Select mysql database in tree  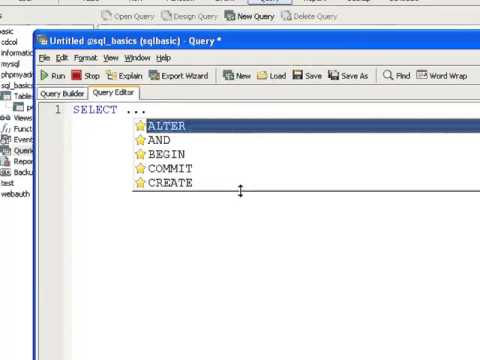point(10,64)
